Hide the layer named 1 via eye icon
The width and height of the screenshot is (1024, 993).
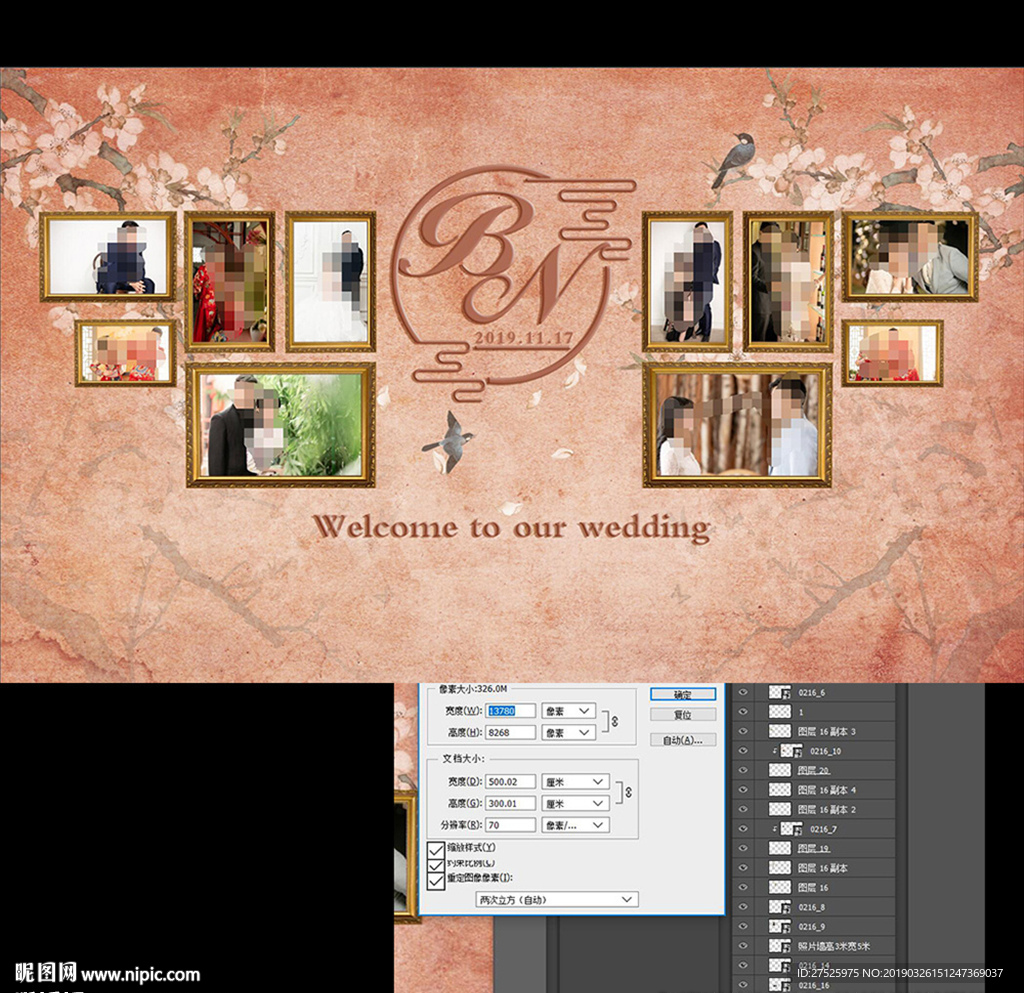click(743, 712)
